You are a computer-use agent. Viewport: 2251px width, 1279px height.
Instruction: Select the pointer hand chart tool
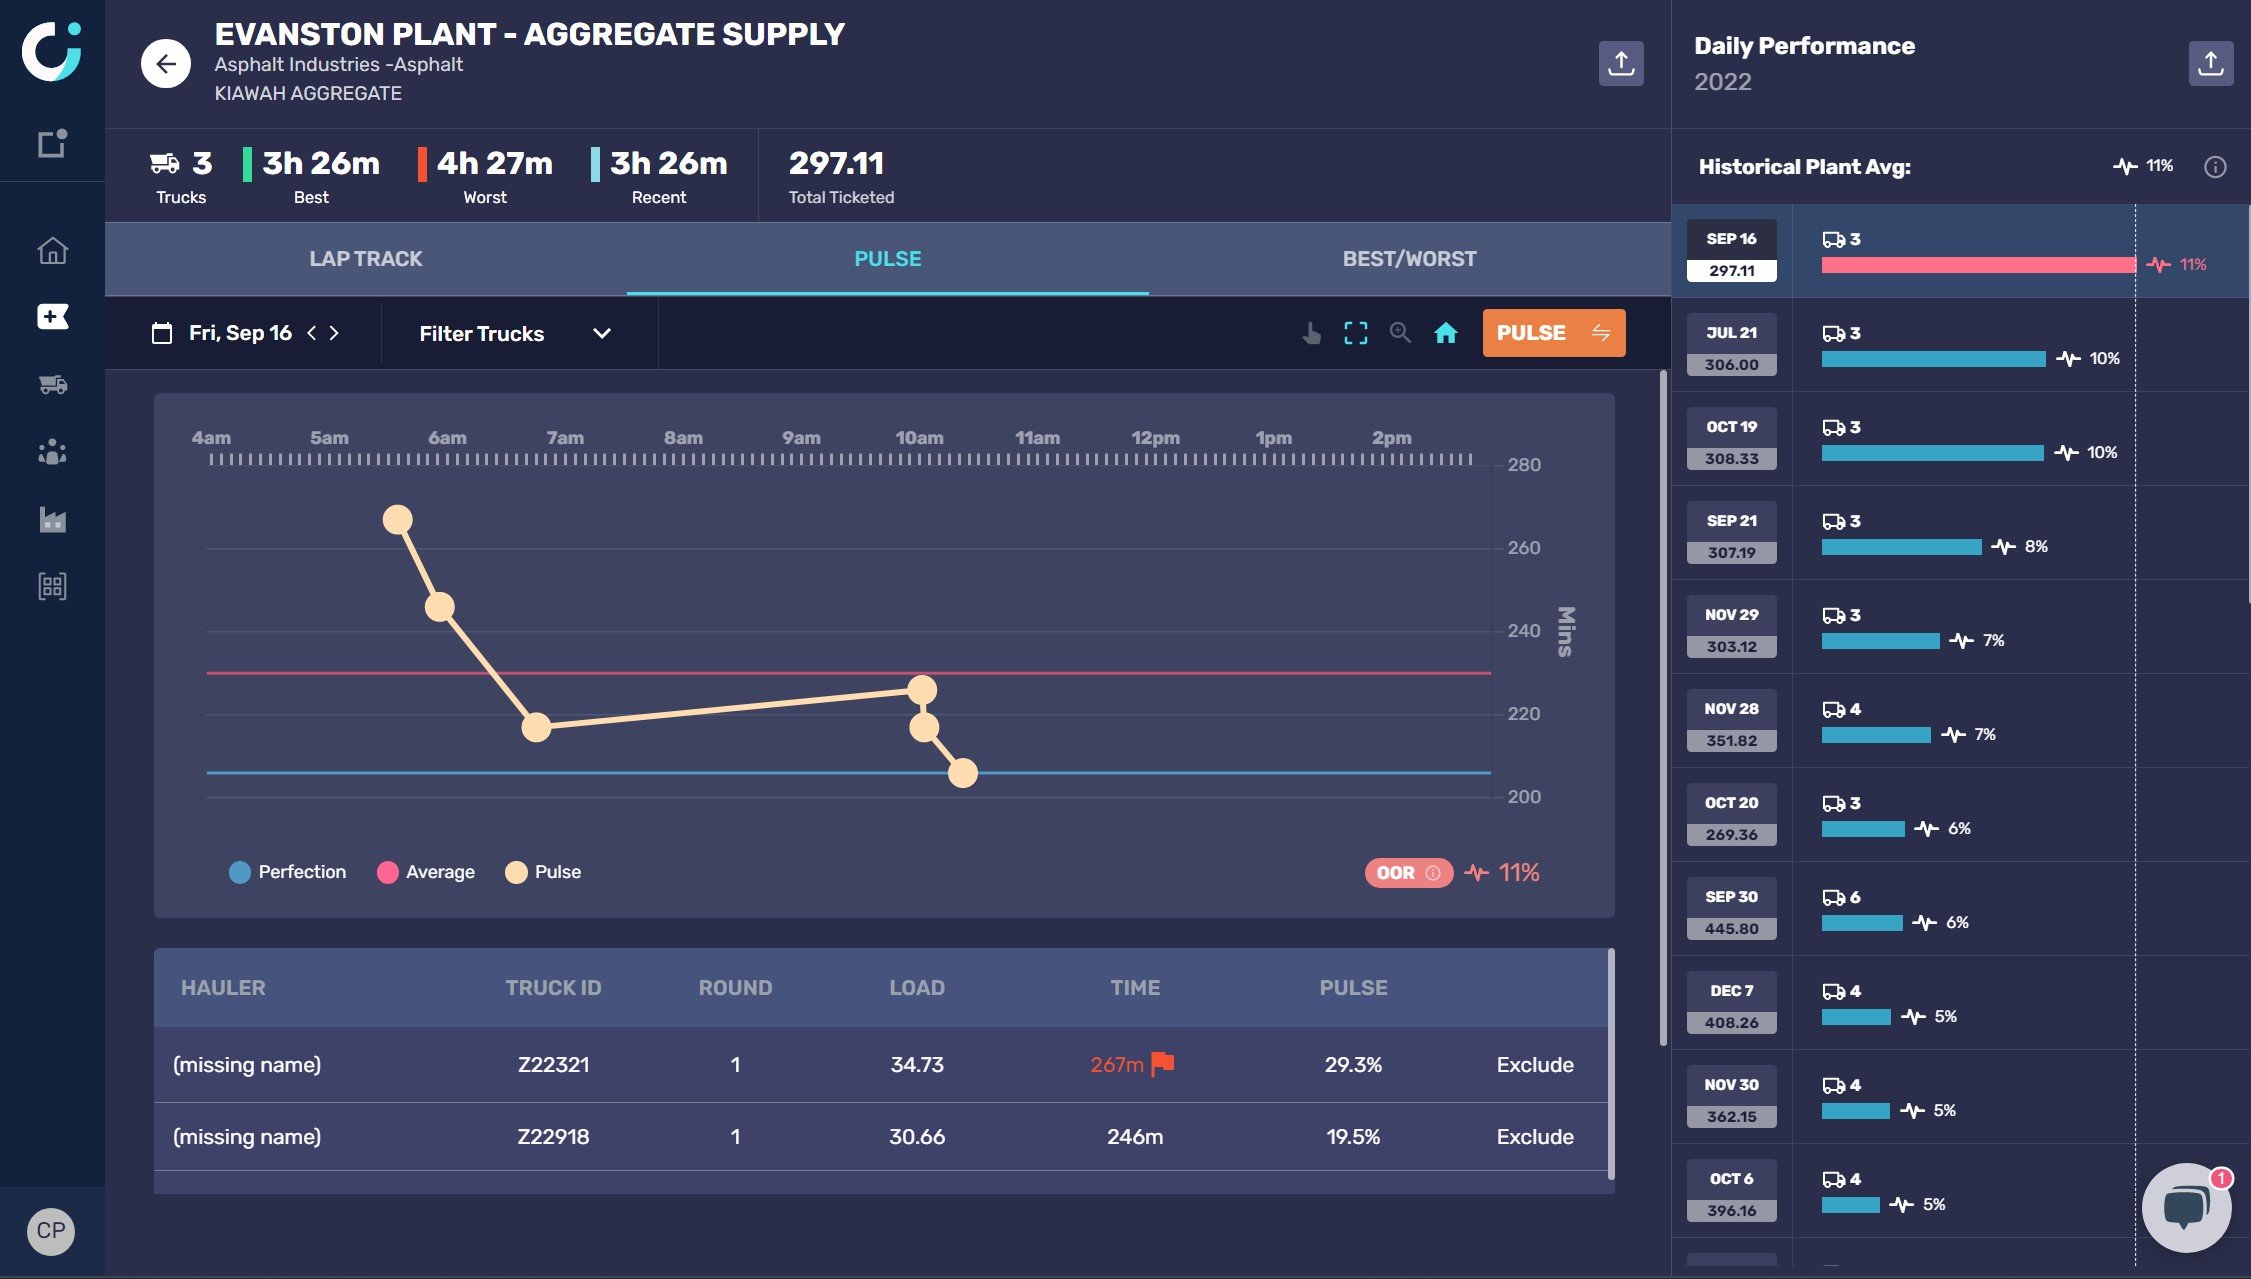coord(1311,333)
